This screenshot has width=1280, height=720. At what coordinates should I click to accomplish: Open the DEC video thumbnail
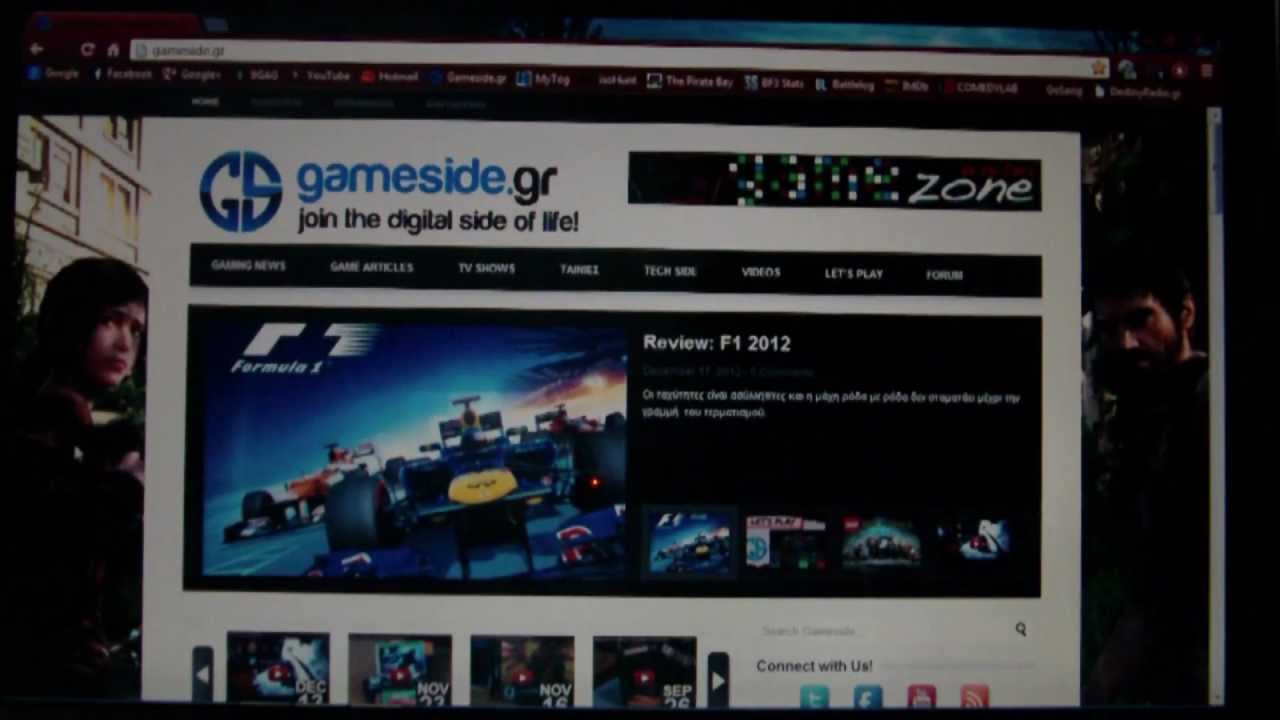pyautogui.click(x=278, y=668)
